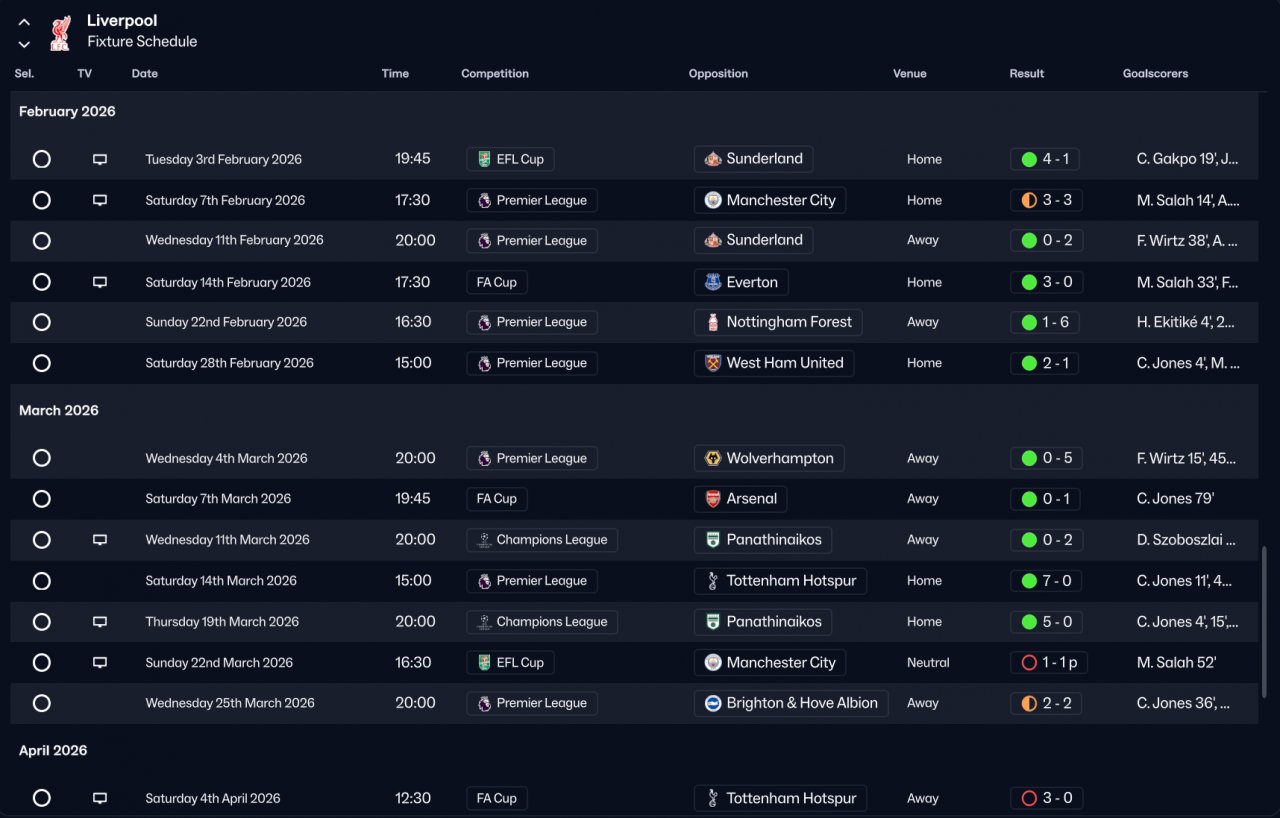Open Manchester City chip on 22nd March row
1280x818 pixels.
pyautogui.click(x=770, y=662)
